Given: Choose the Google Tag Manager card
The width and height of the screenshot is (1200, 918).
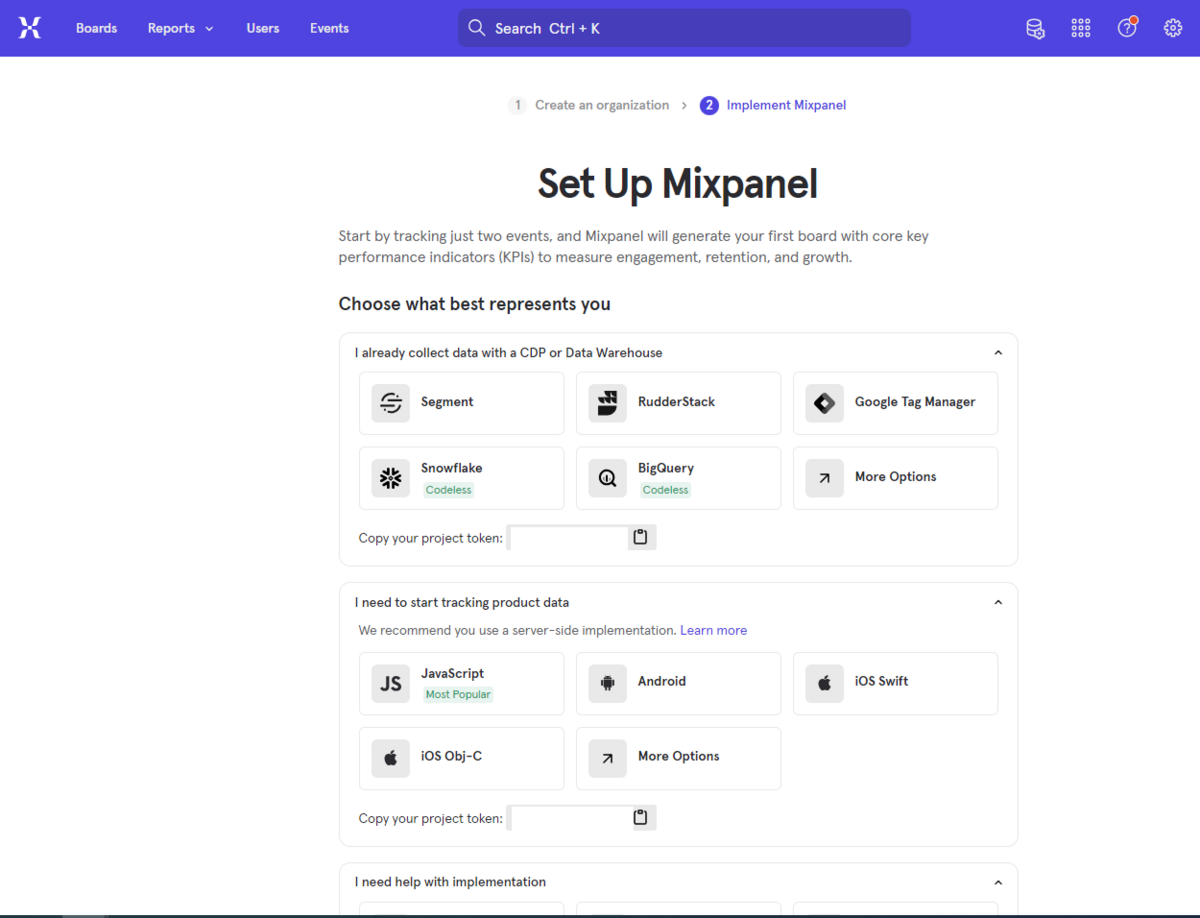Looking at the screenshot, I should (896, 403).
